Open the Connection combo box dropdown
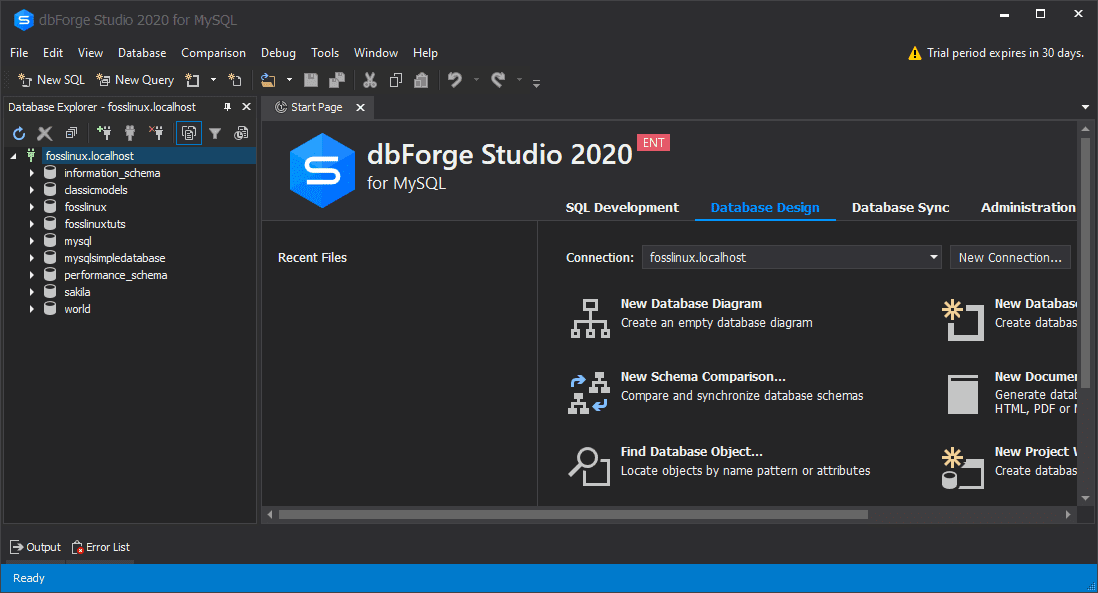Viewport: 1098px width, 593px height. coord(933,257)
